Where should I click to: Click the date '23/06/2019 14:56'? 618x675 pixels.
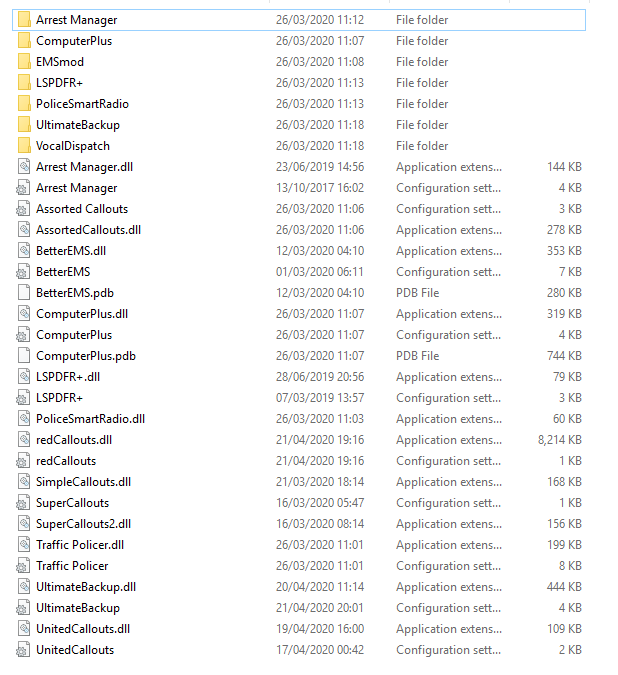tap(320, 167)
